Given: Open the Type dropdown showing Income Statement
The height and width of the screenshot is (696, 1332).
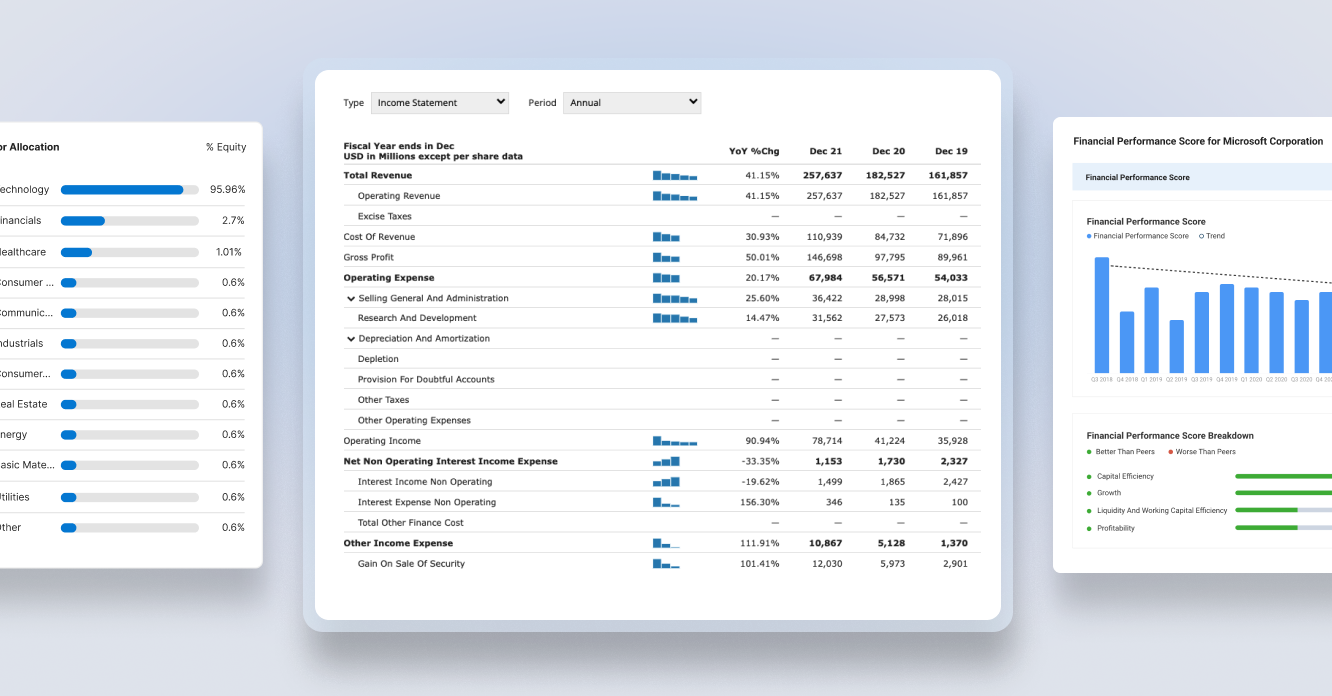Looking at the screenshot, I should pyautogui.click(x=440, y=102).
